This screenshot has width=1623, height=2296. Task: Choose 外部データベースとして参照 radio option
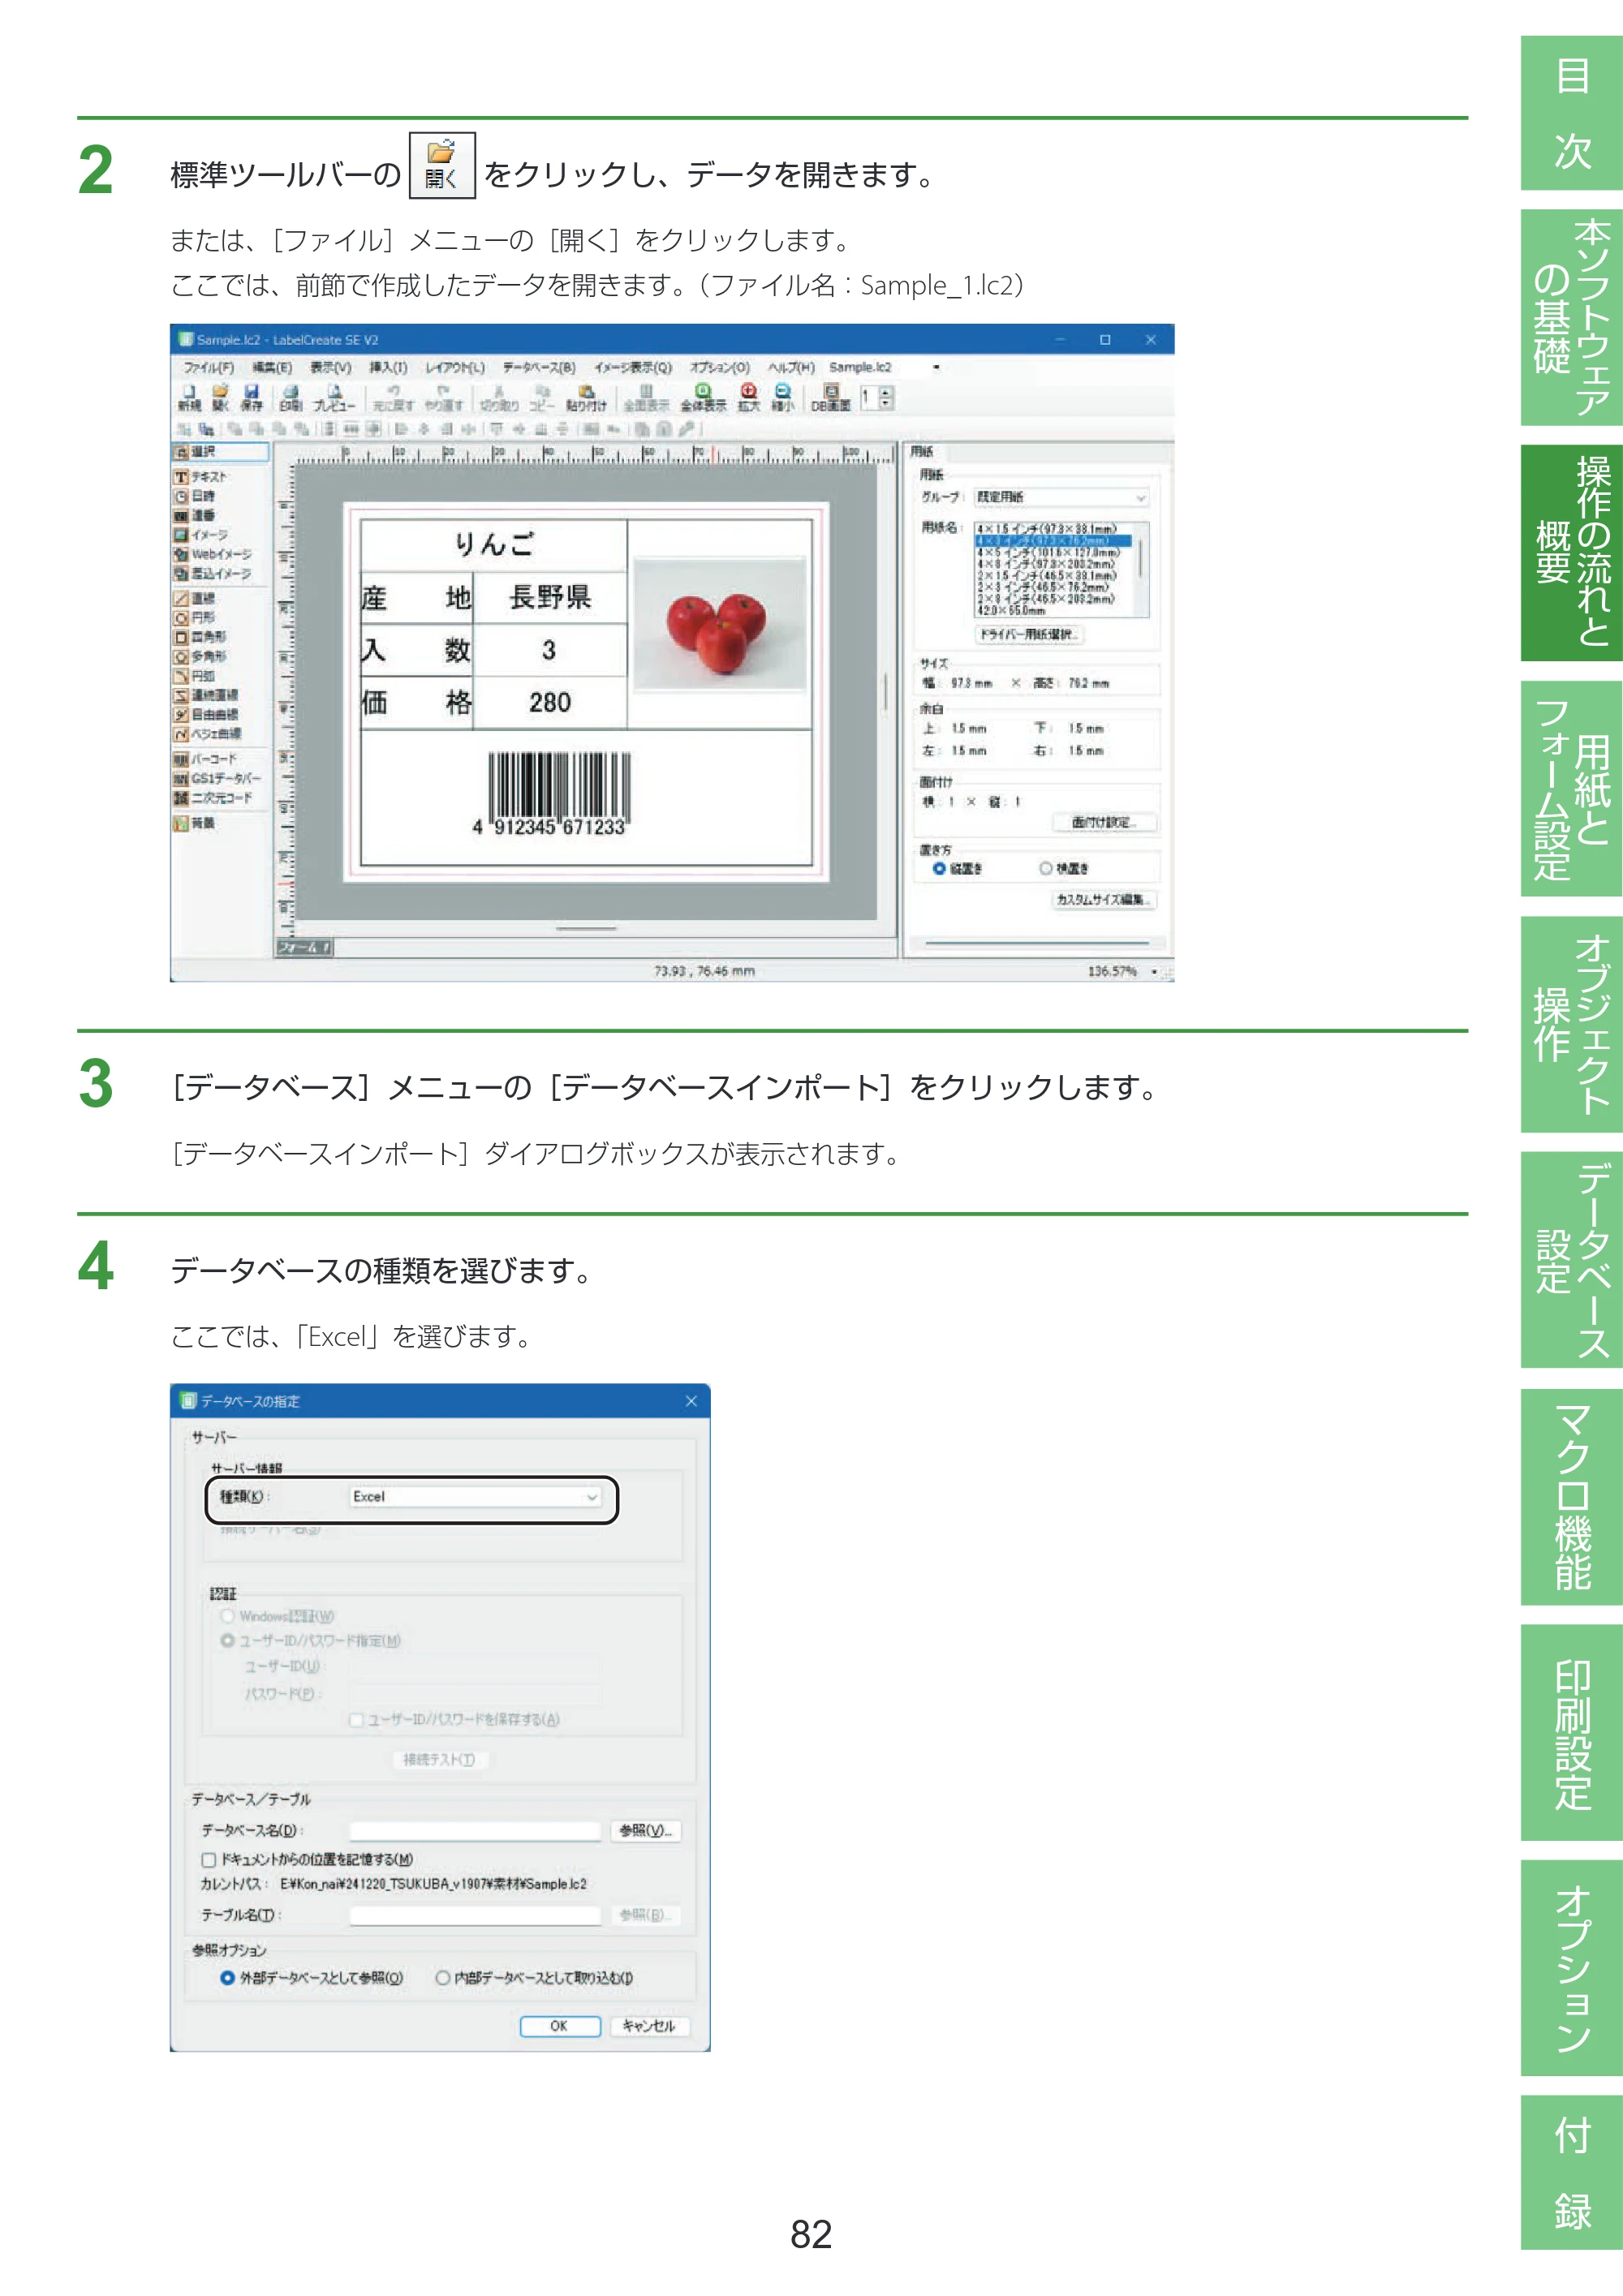[227, 1977]
